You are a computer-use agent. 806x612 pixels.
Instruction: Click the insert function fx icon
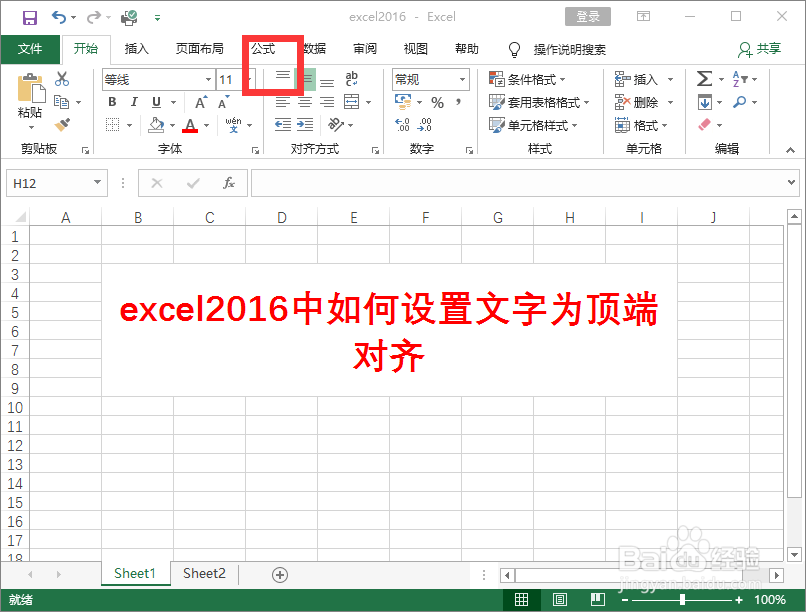point(229,183)
